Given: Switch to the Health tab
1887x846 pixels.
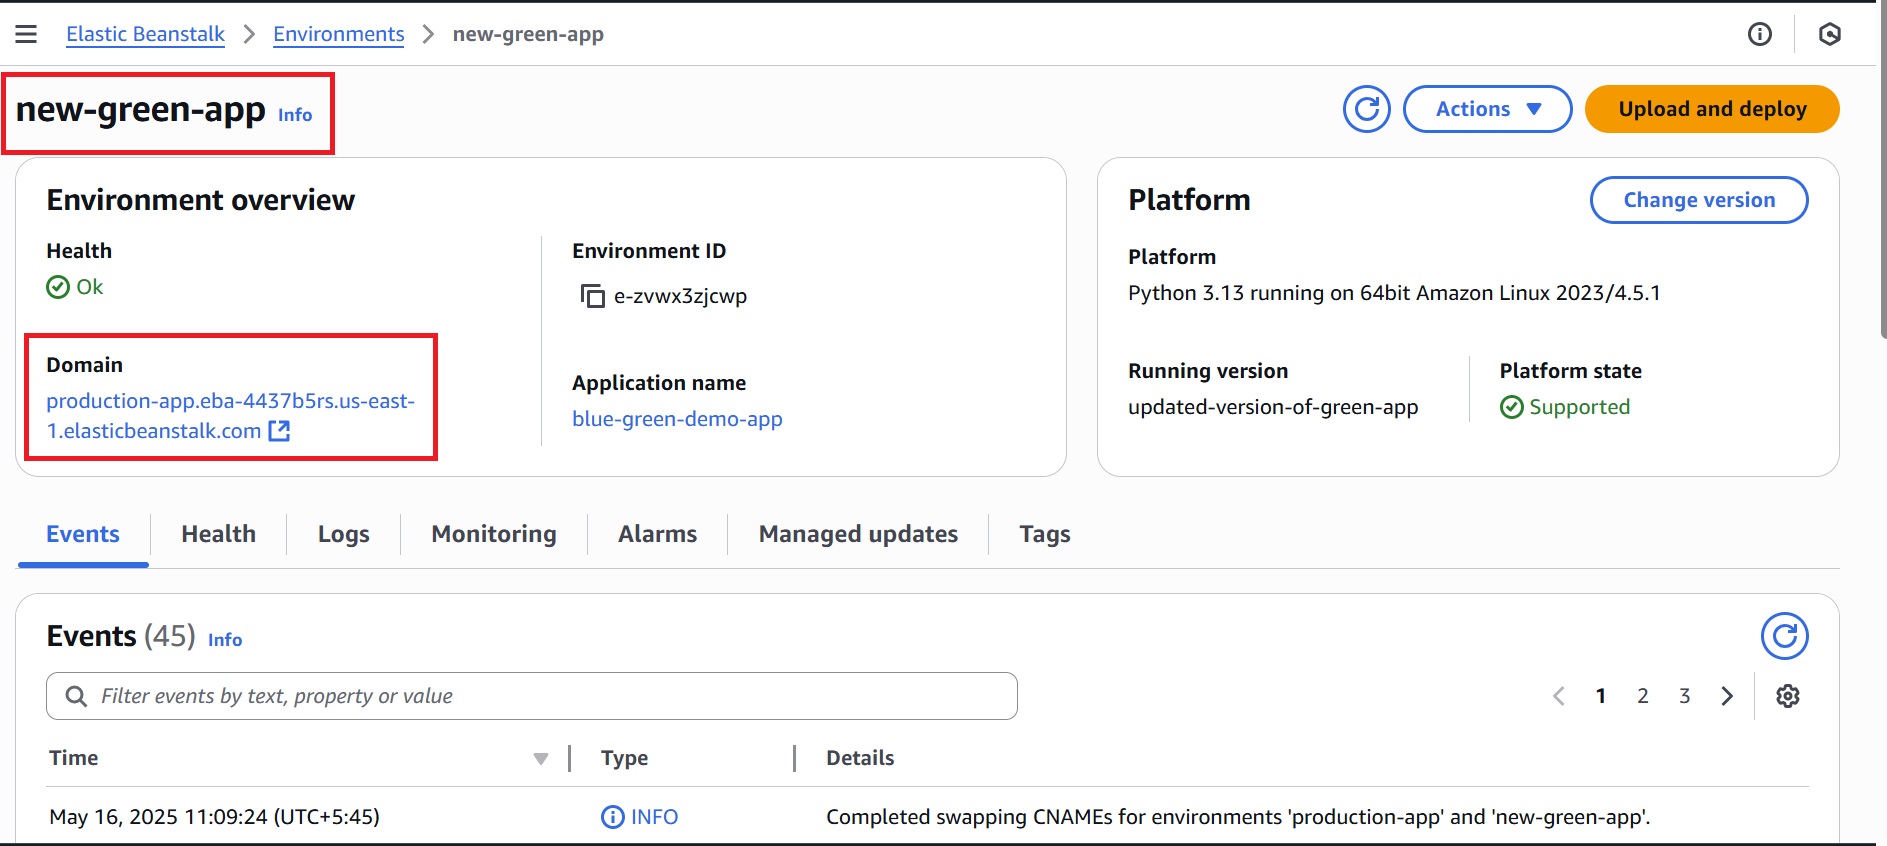Looking at the screenshot, I should pyautogui.click(x=218, y=534).
